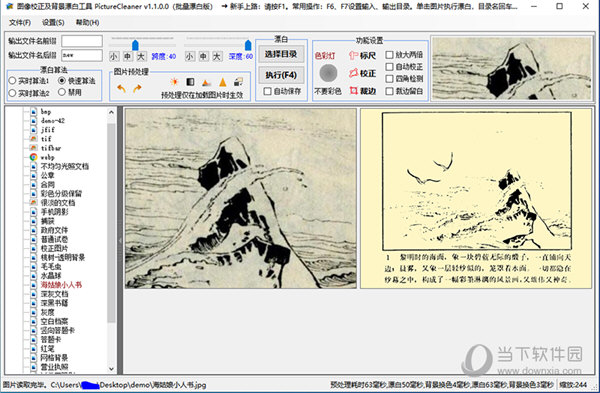Click the depth (深度) slider handle
Image resolution: width=600 pixels, height=393 pixels.
click(x=248, y=45)
